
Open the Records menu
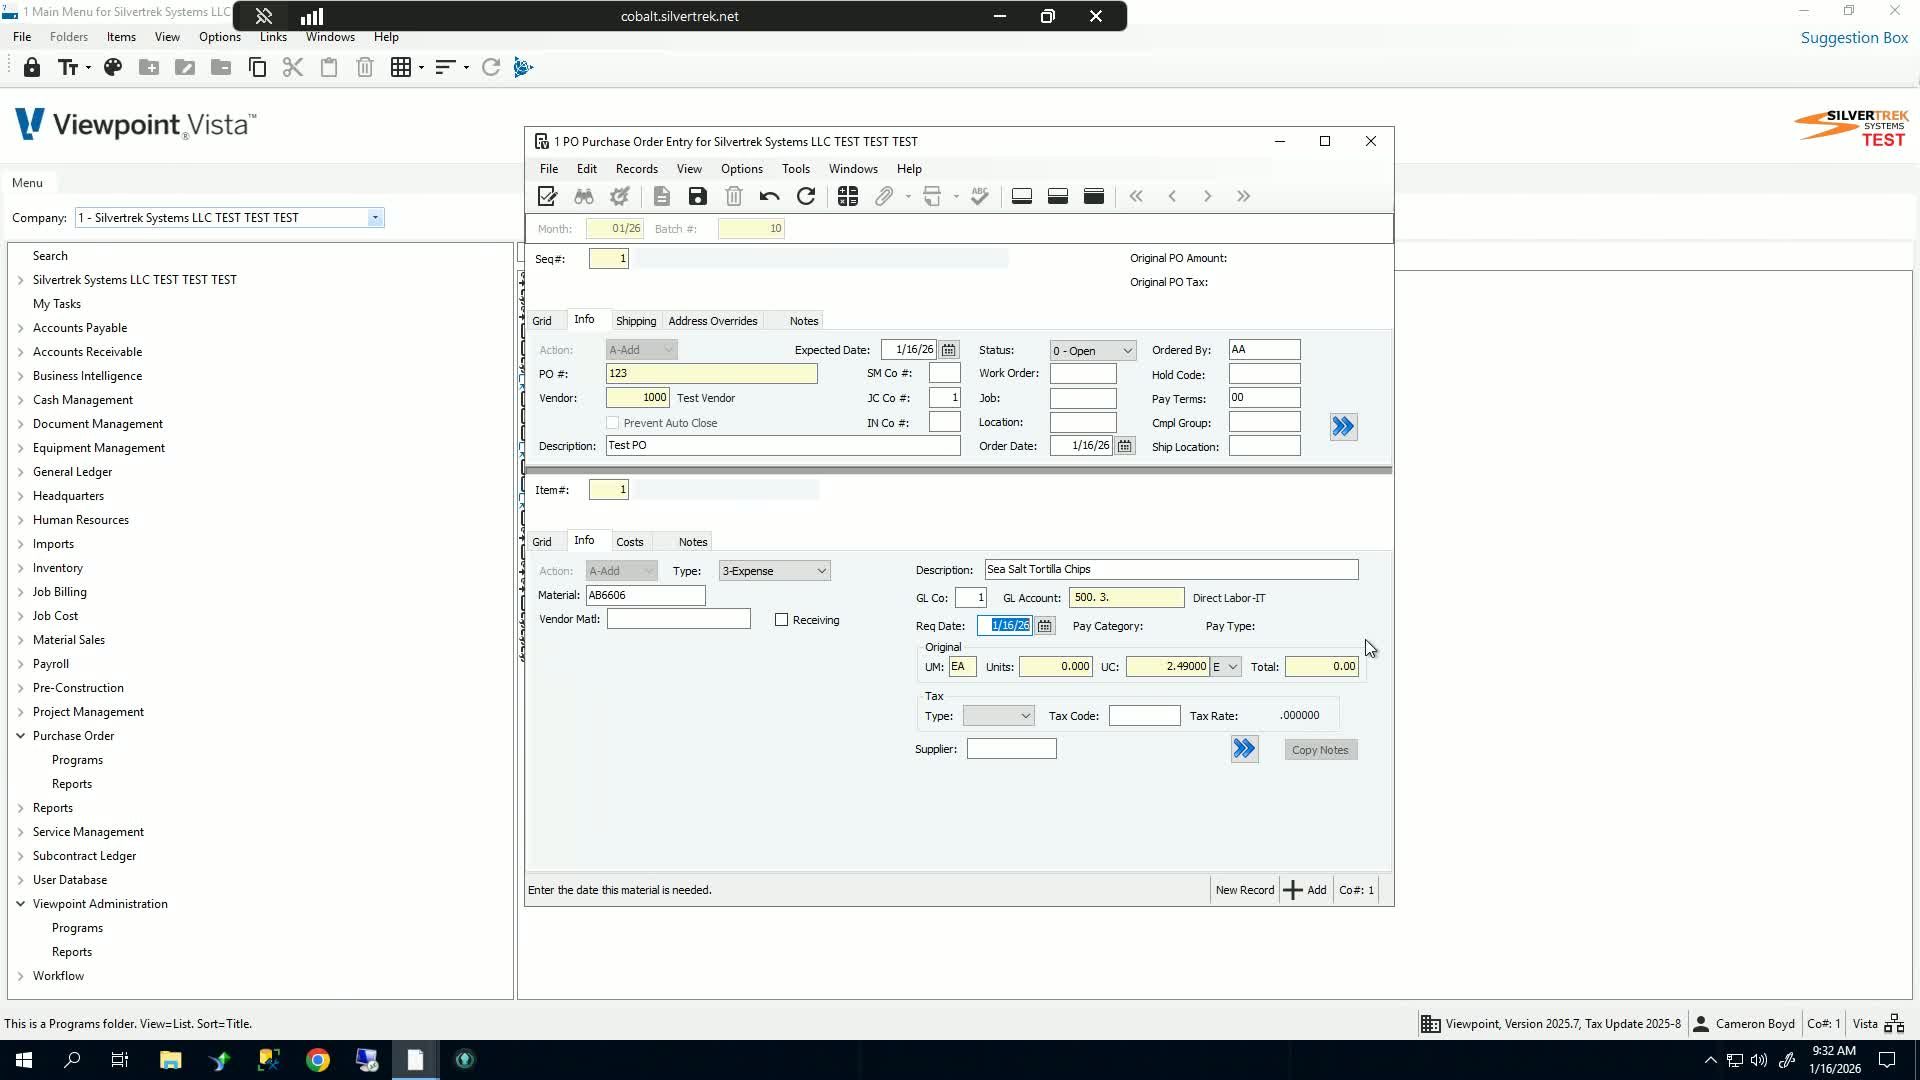coord(636,169)
